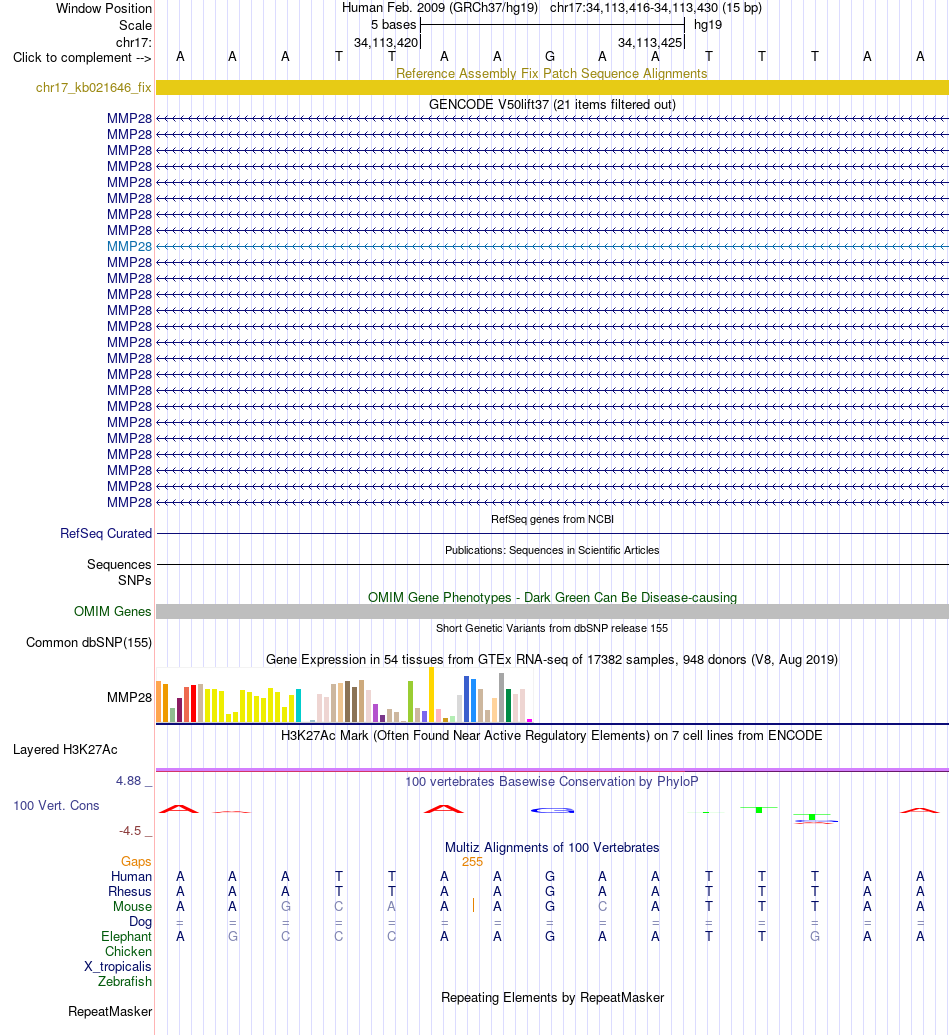Click the 34,113,425 coordinate marker
Image resolution: width=950 pixels, height=1035 pixels.
pos(650,42)
